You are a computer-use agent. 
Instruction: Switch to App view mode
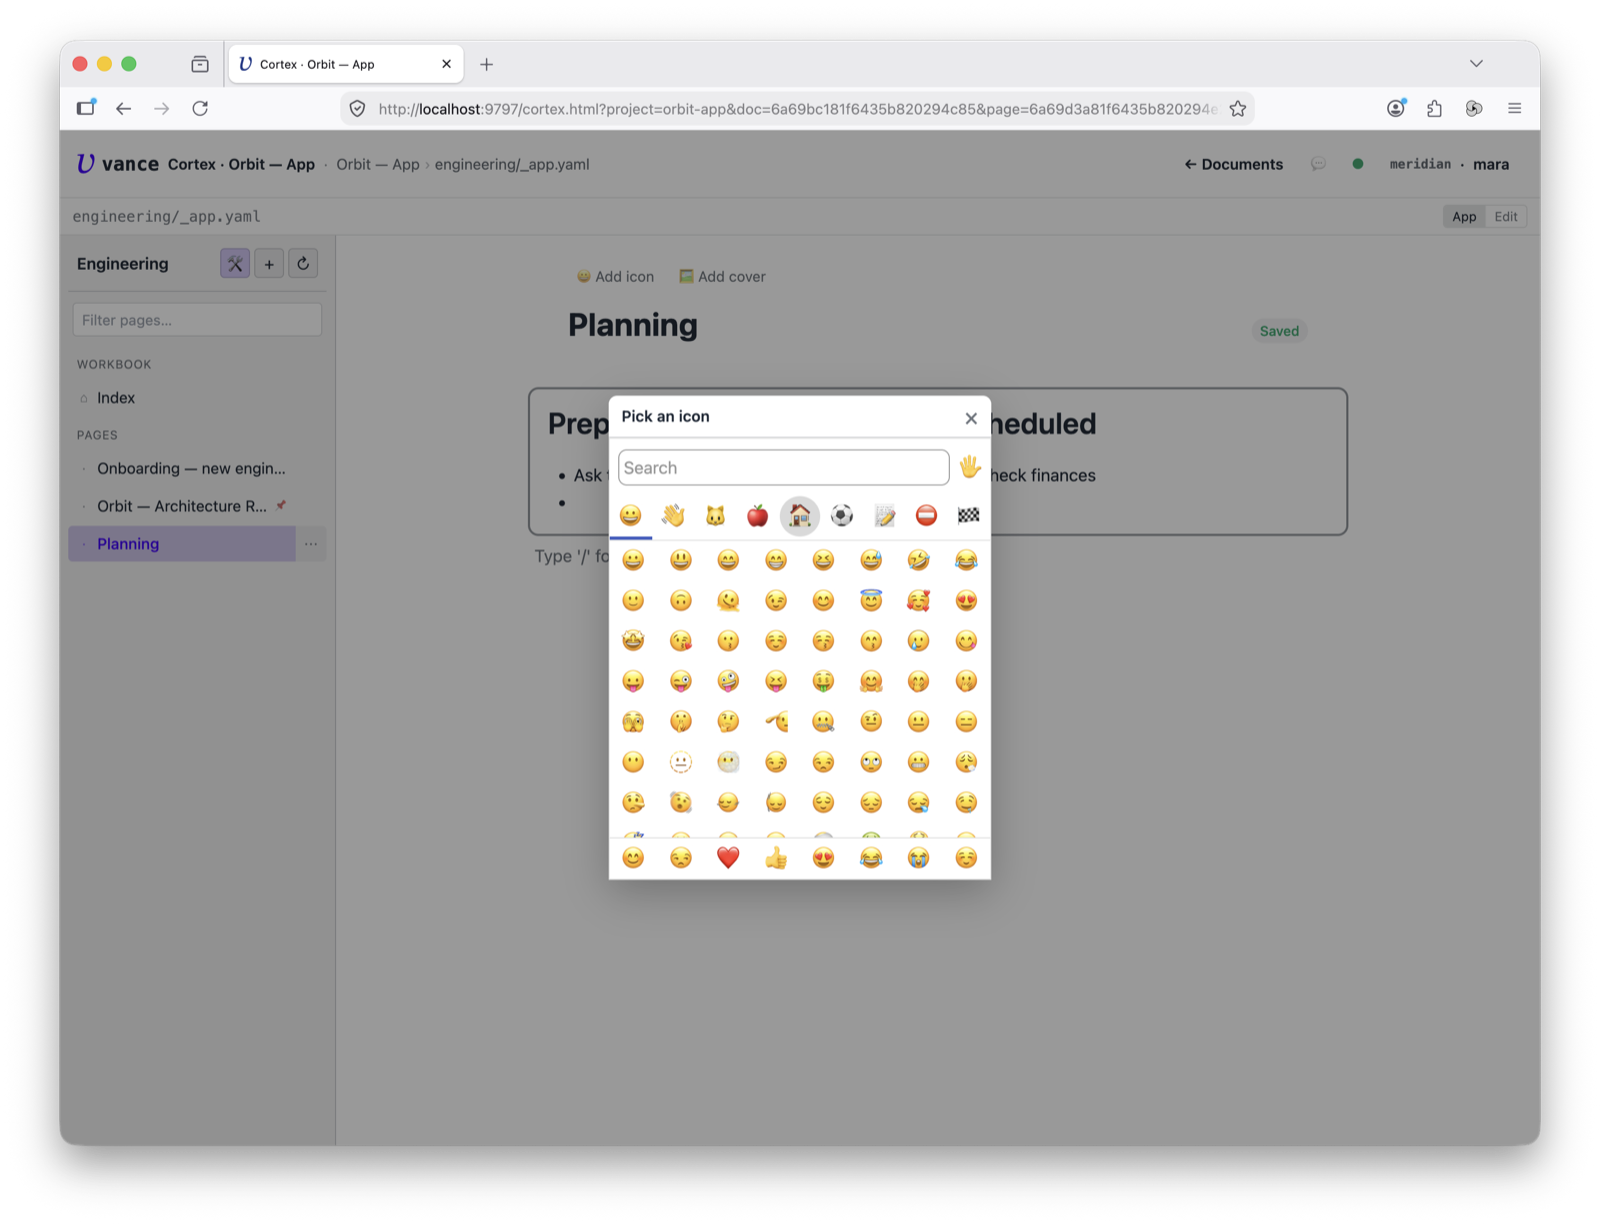point(1464,217)
